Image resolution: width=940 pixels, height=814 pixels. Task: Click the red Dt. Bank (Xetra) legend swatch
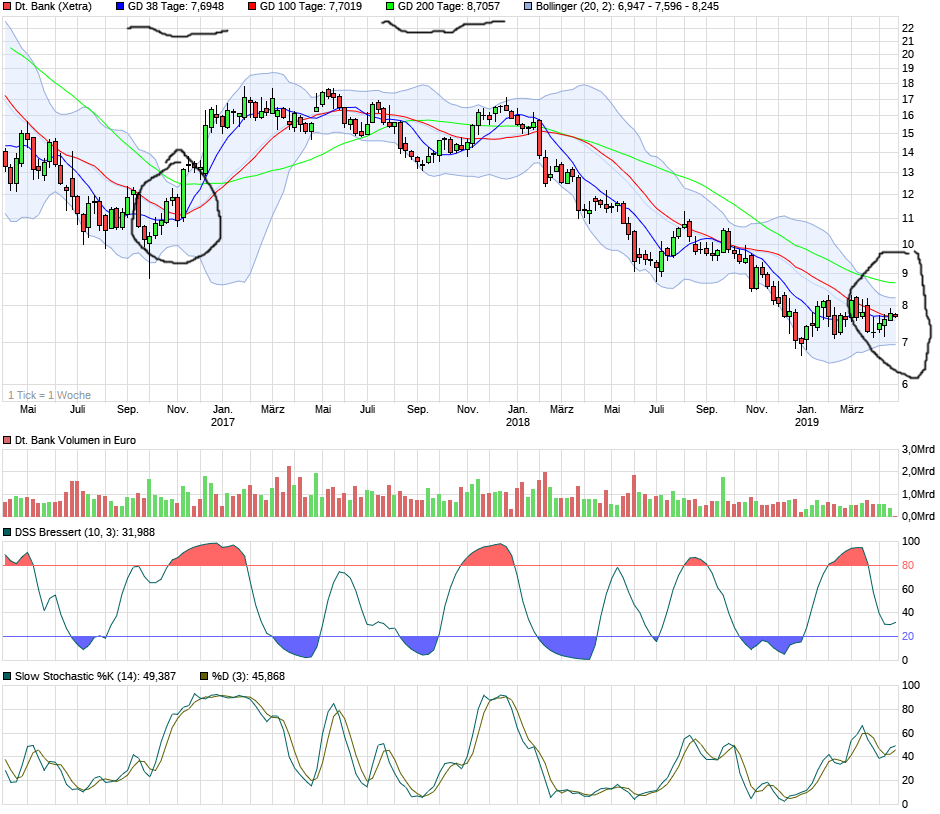click(7, 7)
